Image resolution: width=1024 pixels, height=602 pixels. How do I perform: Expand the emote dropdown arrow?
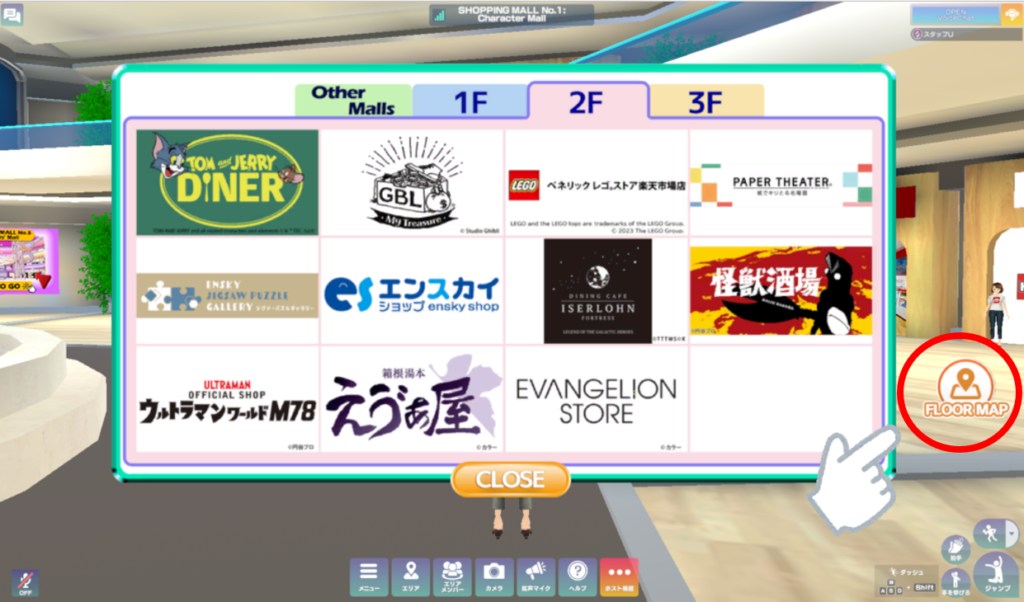click(1012, 533)
